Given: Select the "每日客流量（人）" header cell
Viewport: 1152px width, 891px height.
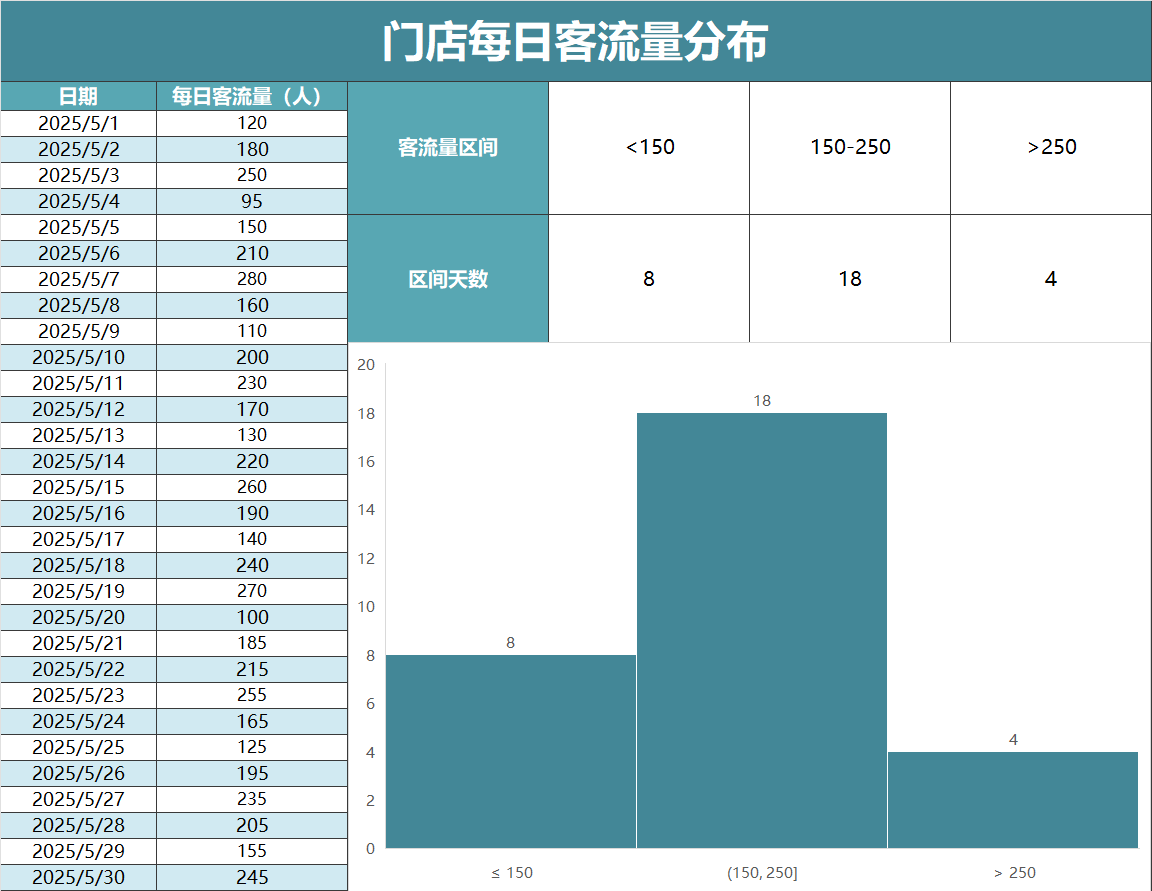Looking at the screenshot, I should pyautogui.click(x=252, y=96).
